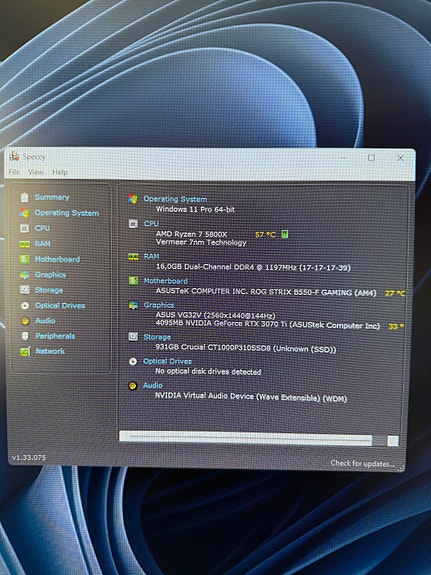This screenshot has height=575, width=431.
Task: Click the Storage heading in summary panel
Action: pyautogui.click(x=157, y=337)
